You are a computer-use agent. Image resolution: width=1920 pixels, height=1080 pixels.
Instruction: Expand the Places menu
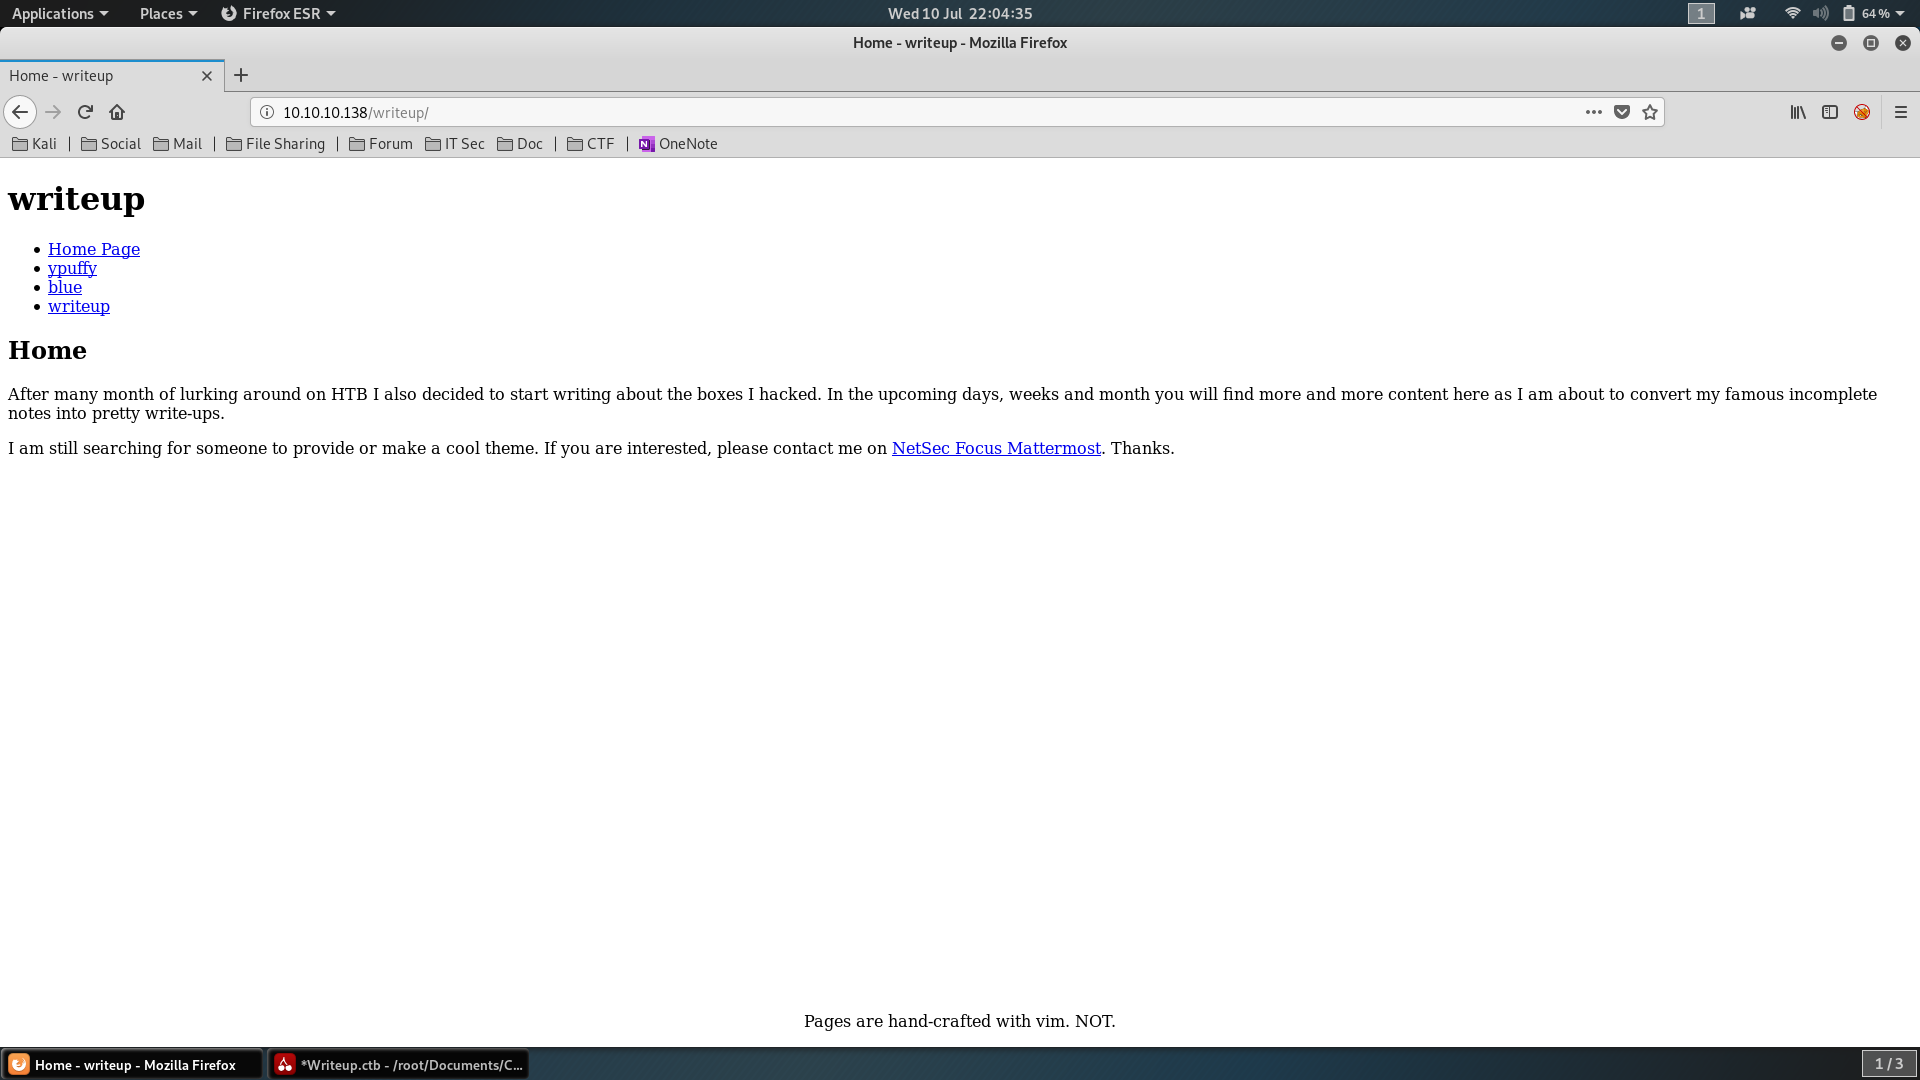pos(168,13)
